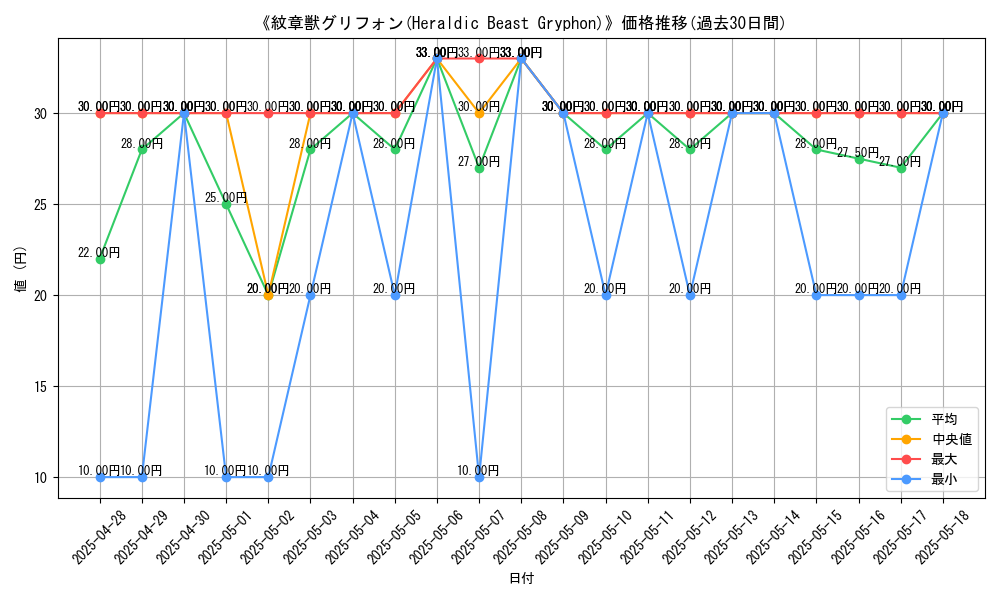Click the y-axis tick value 25
This screenshot has width=1000, height=600.
(41, 205)
